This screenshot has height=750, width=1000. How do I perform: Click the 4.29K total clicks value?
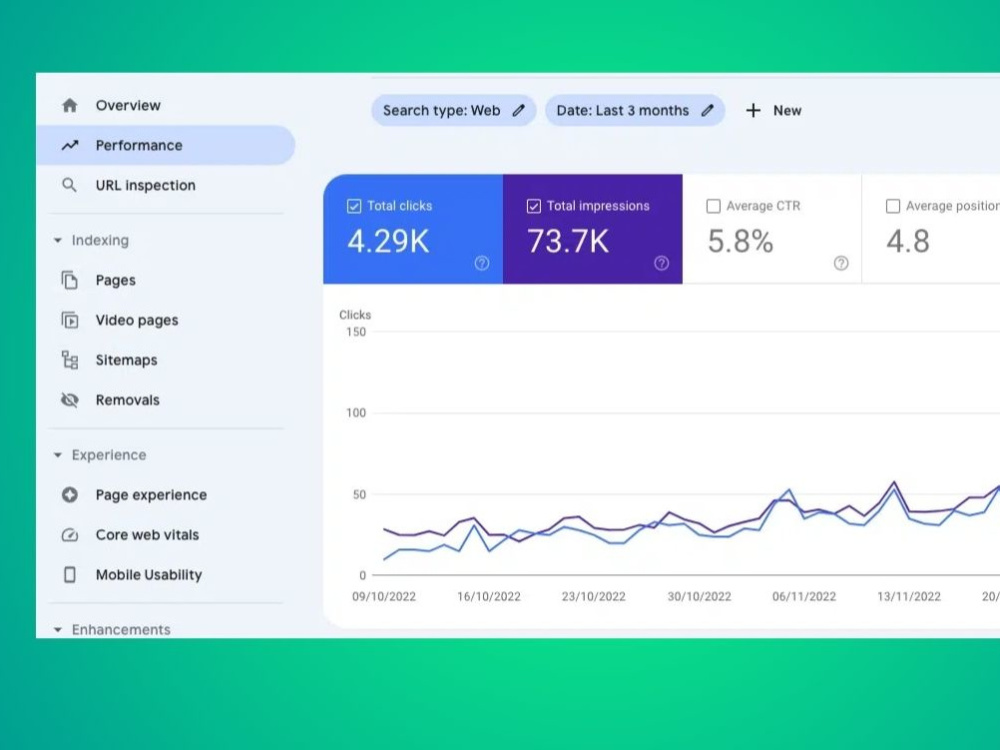coord(388,242)
